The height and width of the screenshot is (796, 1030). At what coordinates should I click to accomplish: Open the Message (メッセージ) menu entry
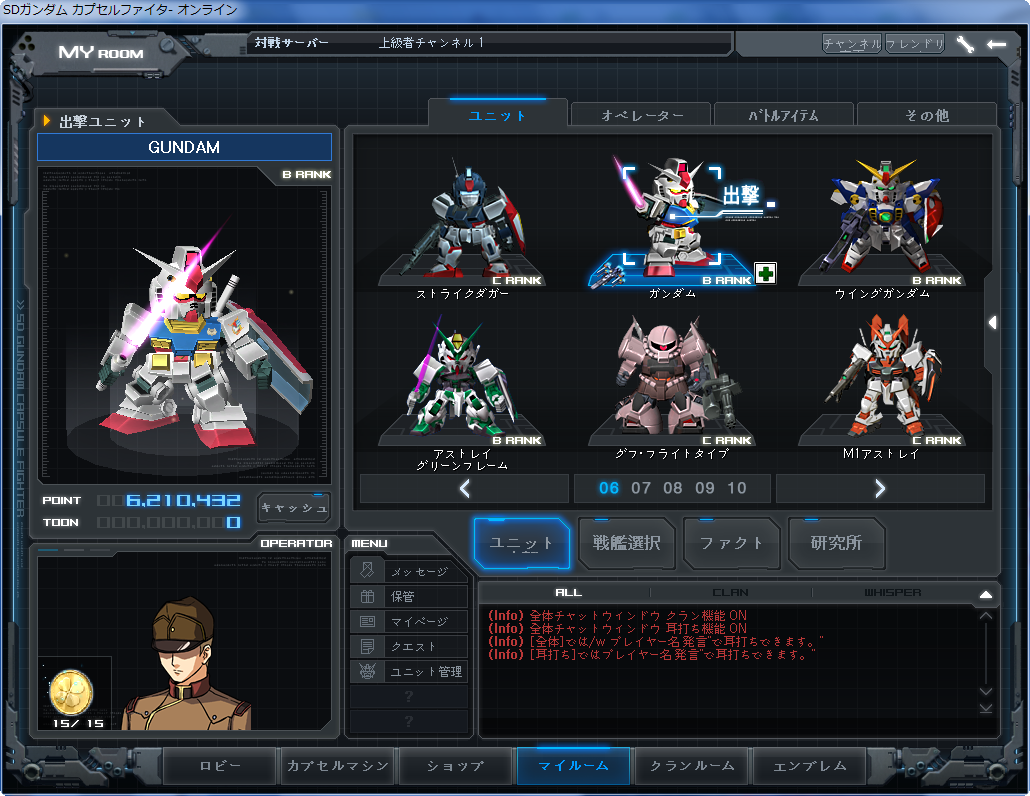pyautogui.click(x=410, y=571)
